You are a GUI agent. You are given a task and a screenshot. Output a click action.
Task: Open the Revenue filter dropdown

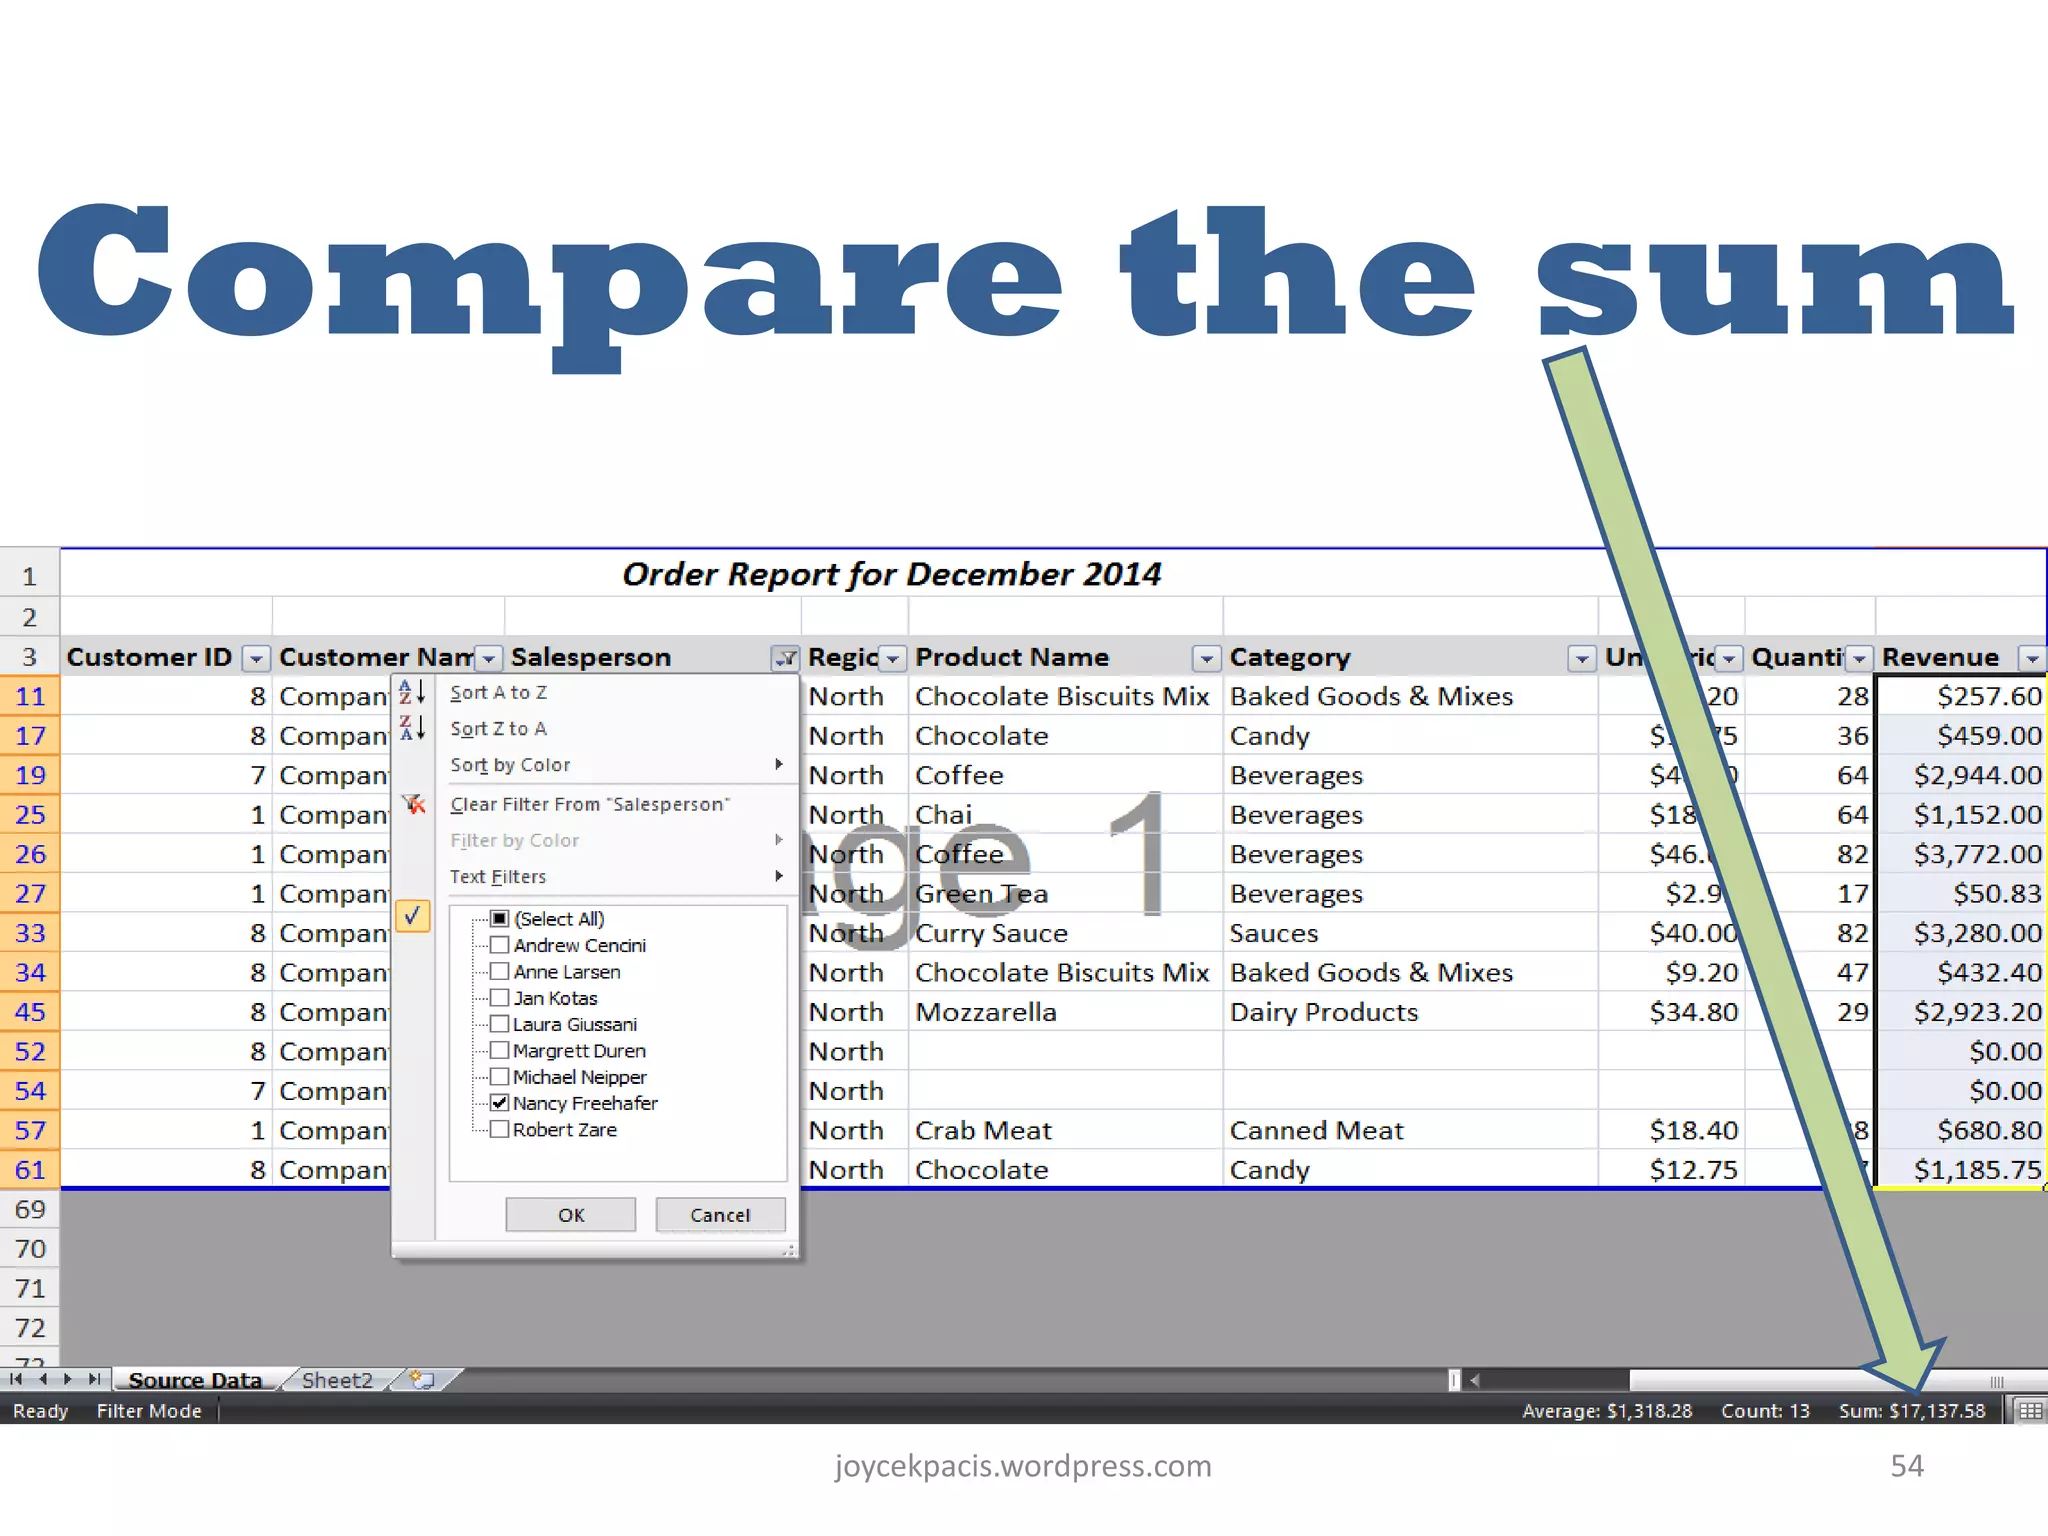point(2031,658)
